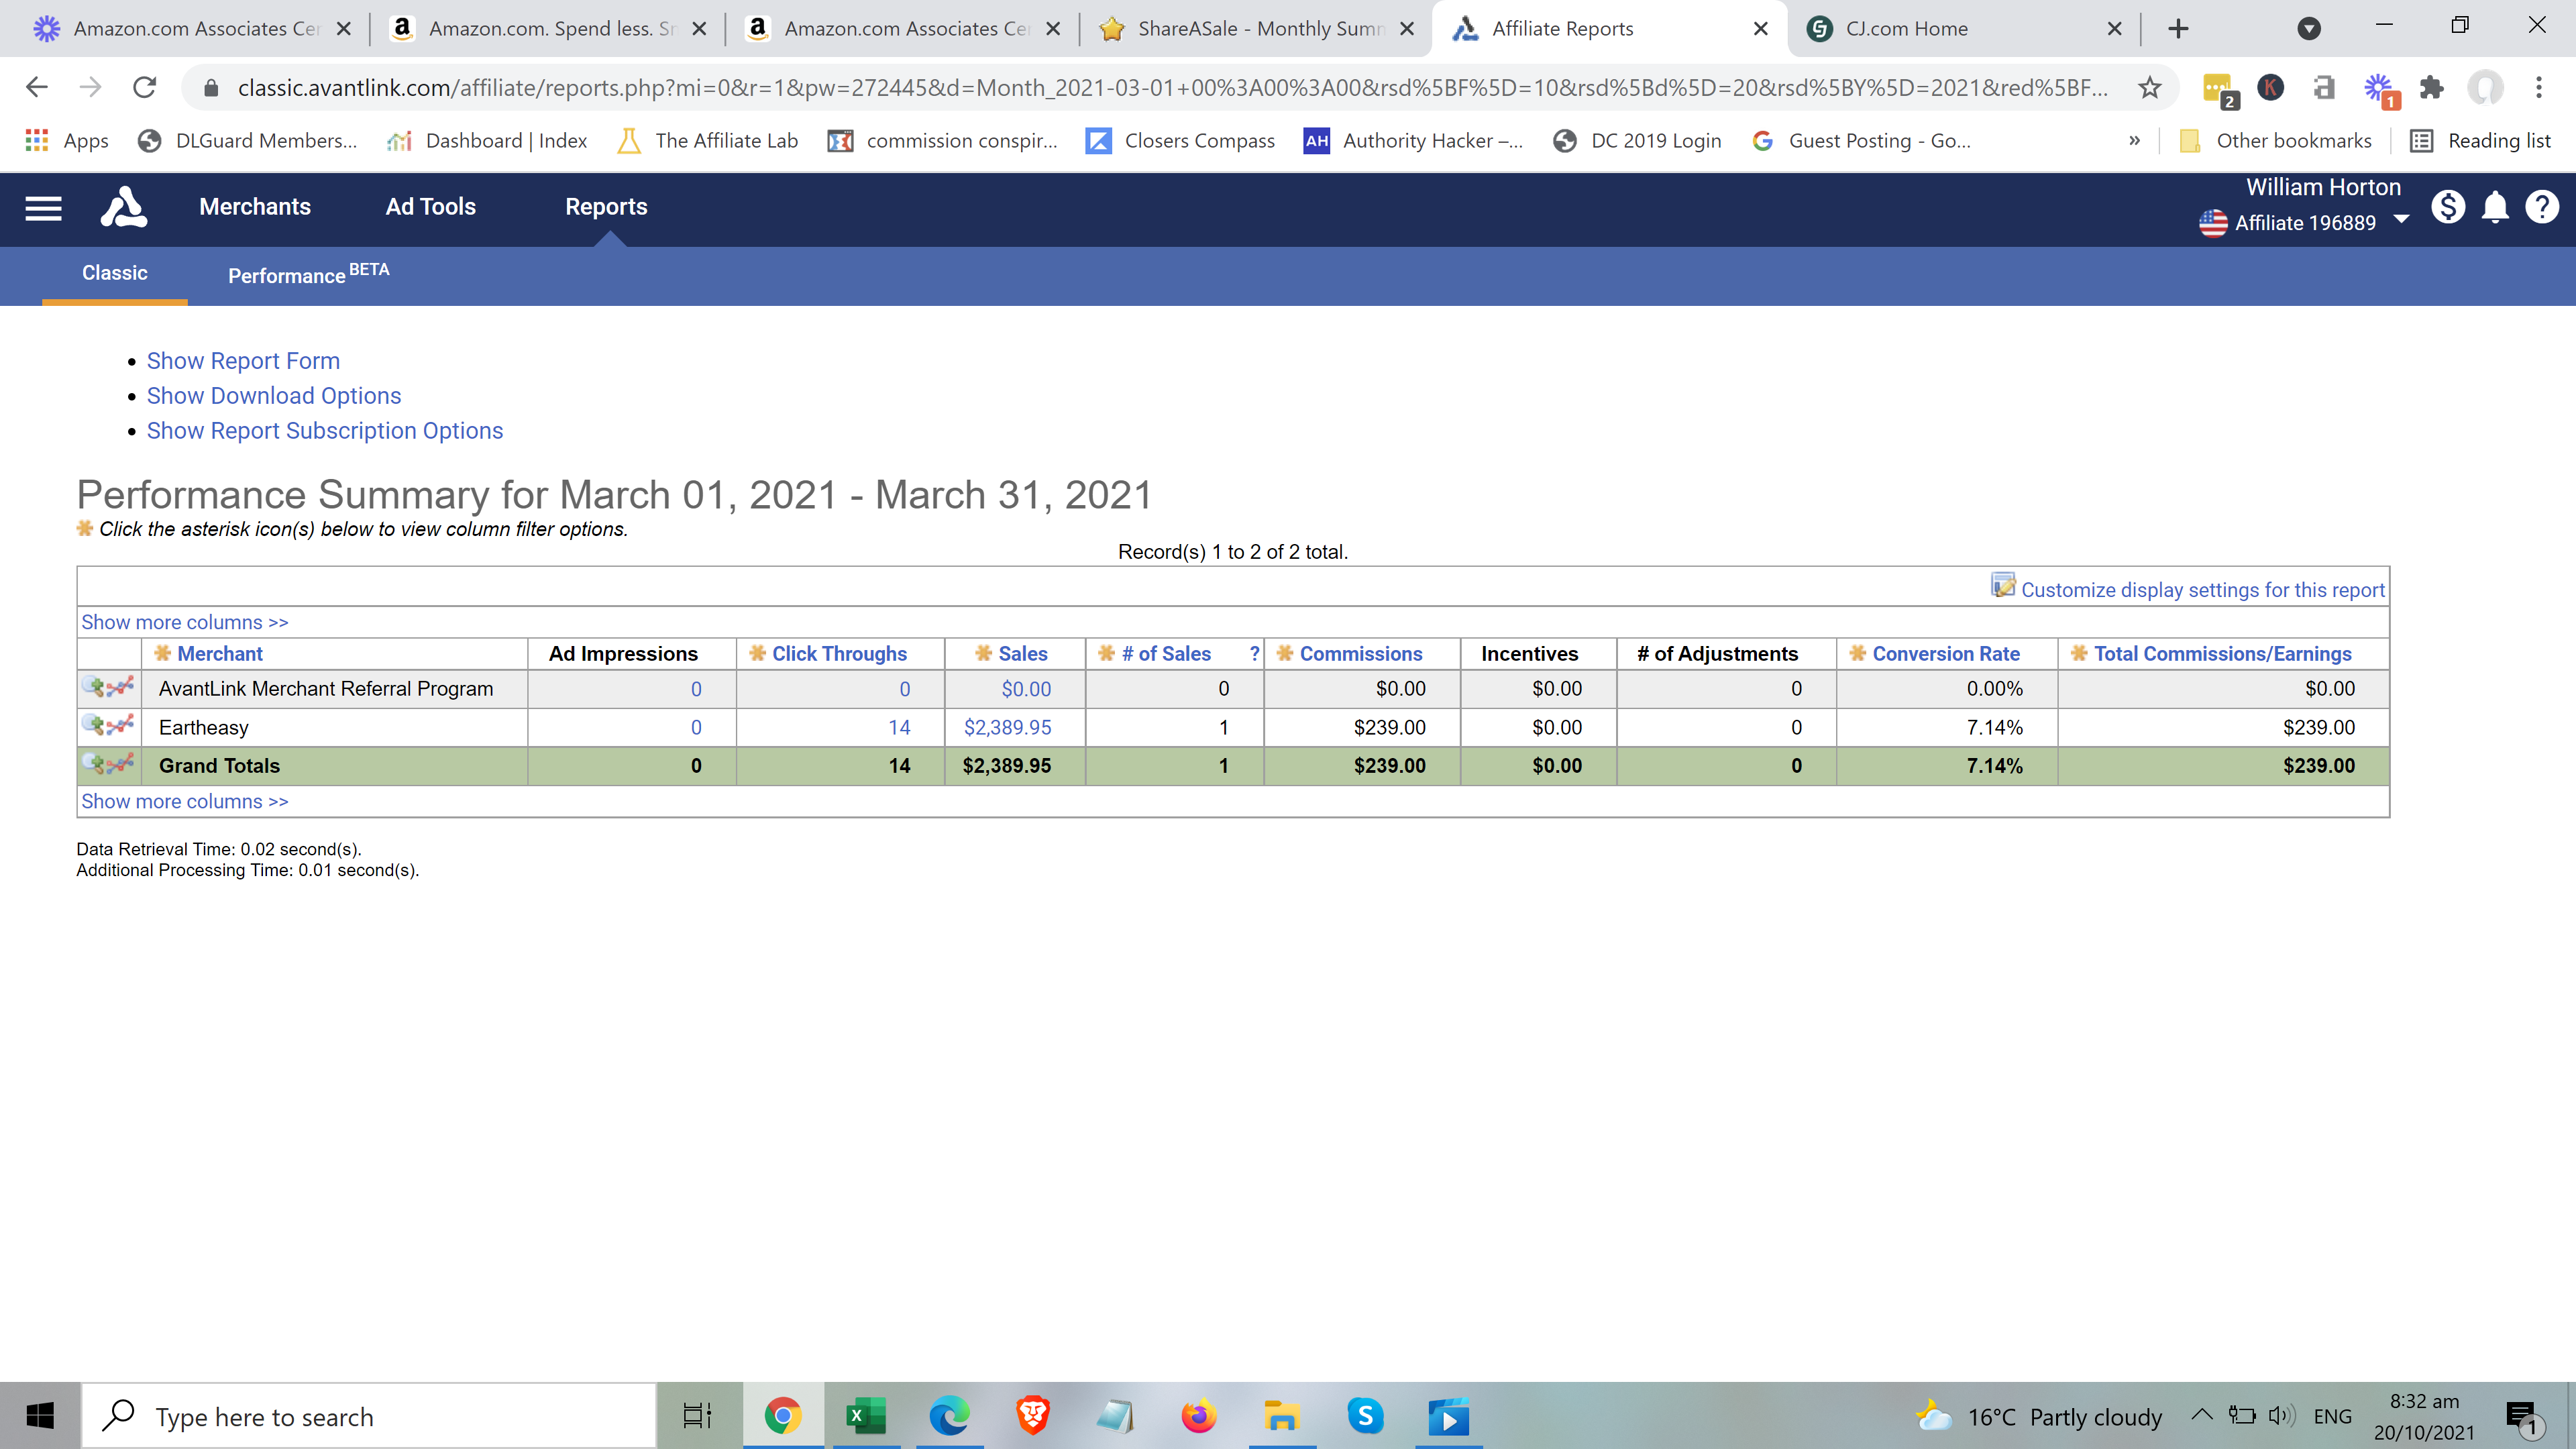
Task: Click the Merchant column asterisk filter icon
Action: 163,653
